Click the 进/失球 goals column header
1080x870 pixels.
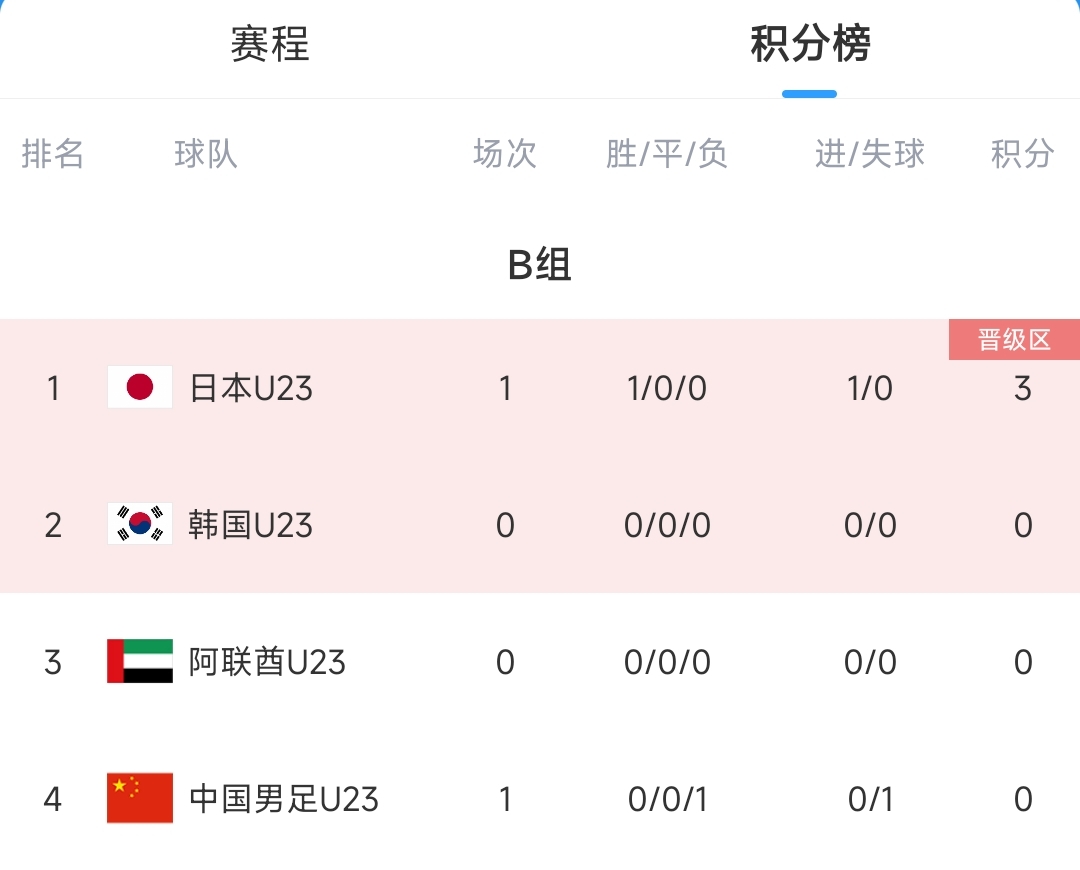(870, 154)
